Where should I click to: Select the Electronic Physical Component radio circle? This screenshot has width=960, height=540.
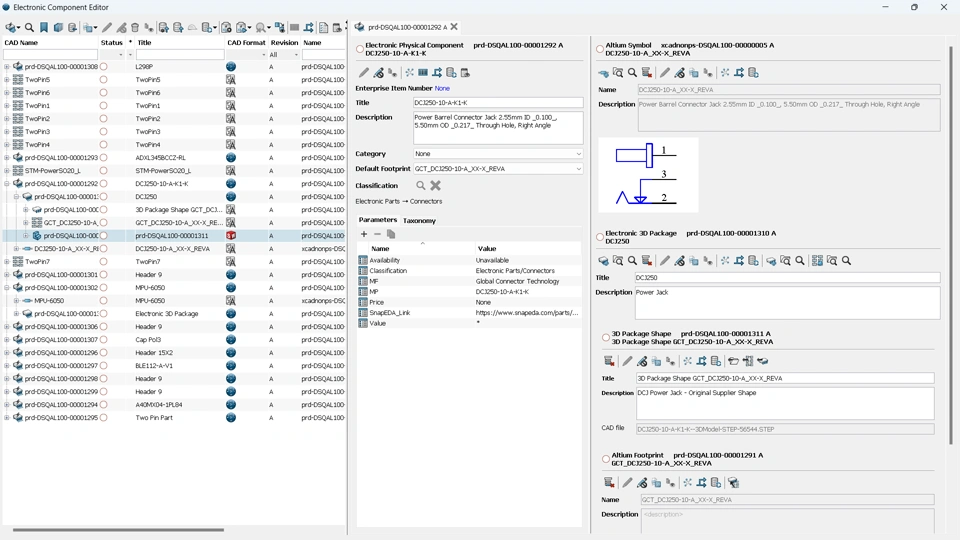(x=359, y=49)
